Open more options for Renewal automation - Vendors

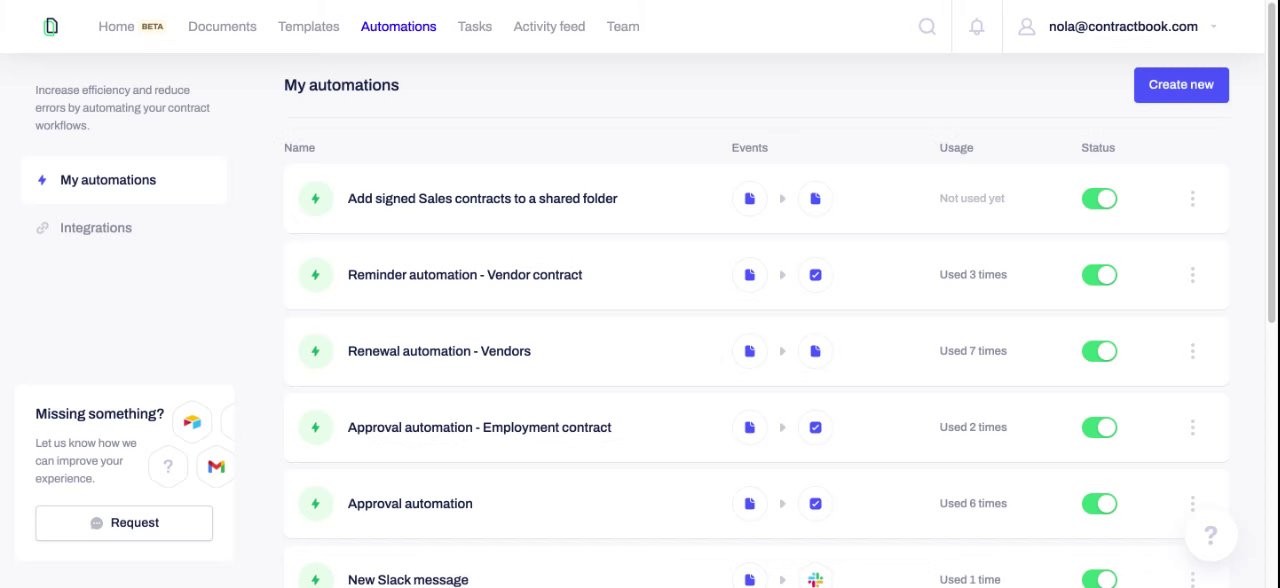[x=1192, y=351]
